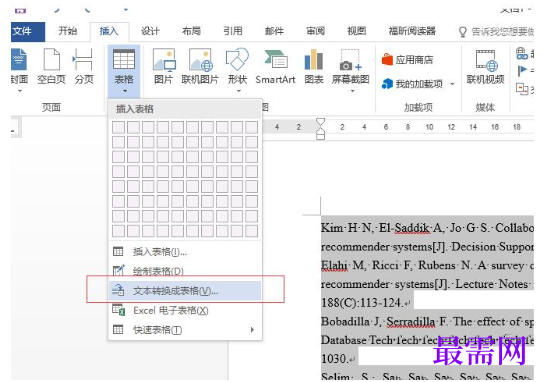Viewport: 545px width, 382px height.
Task: Click the link icon at ribbon right edge
Action: [x=521, y=54]
